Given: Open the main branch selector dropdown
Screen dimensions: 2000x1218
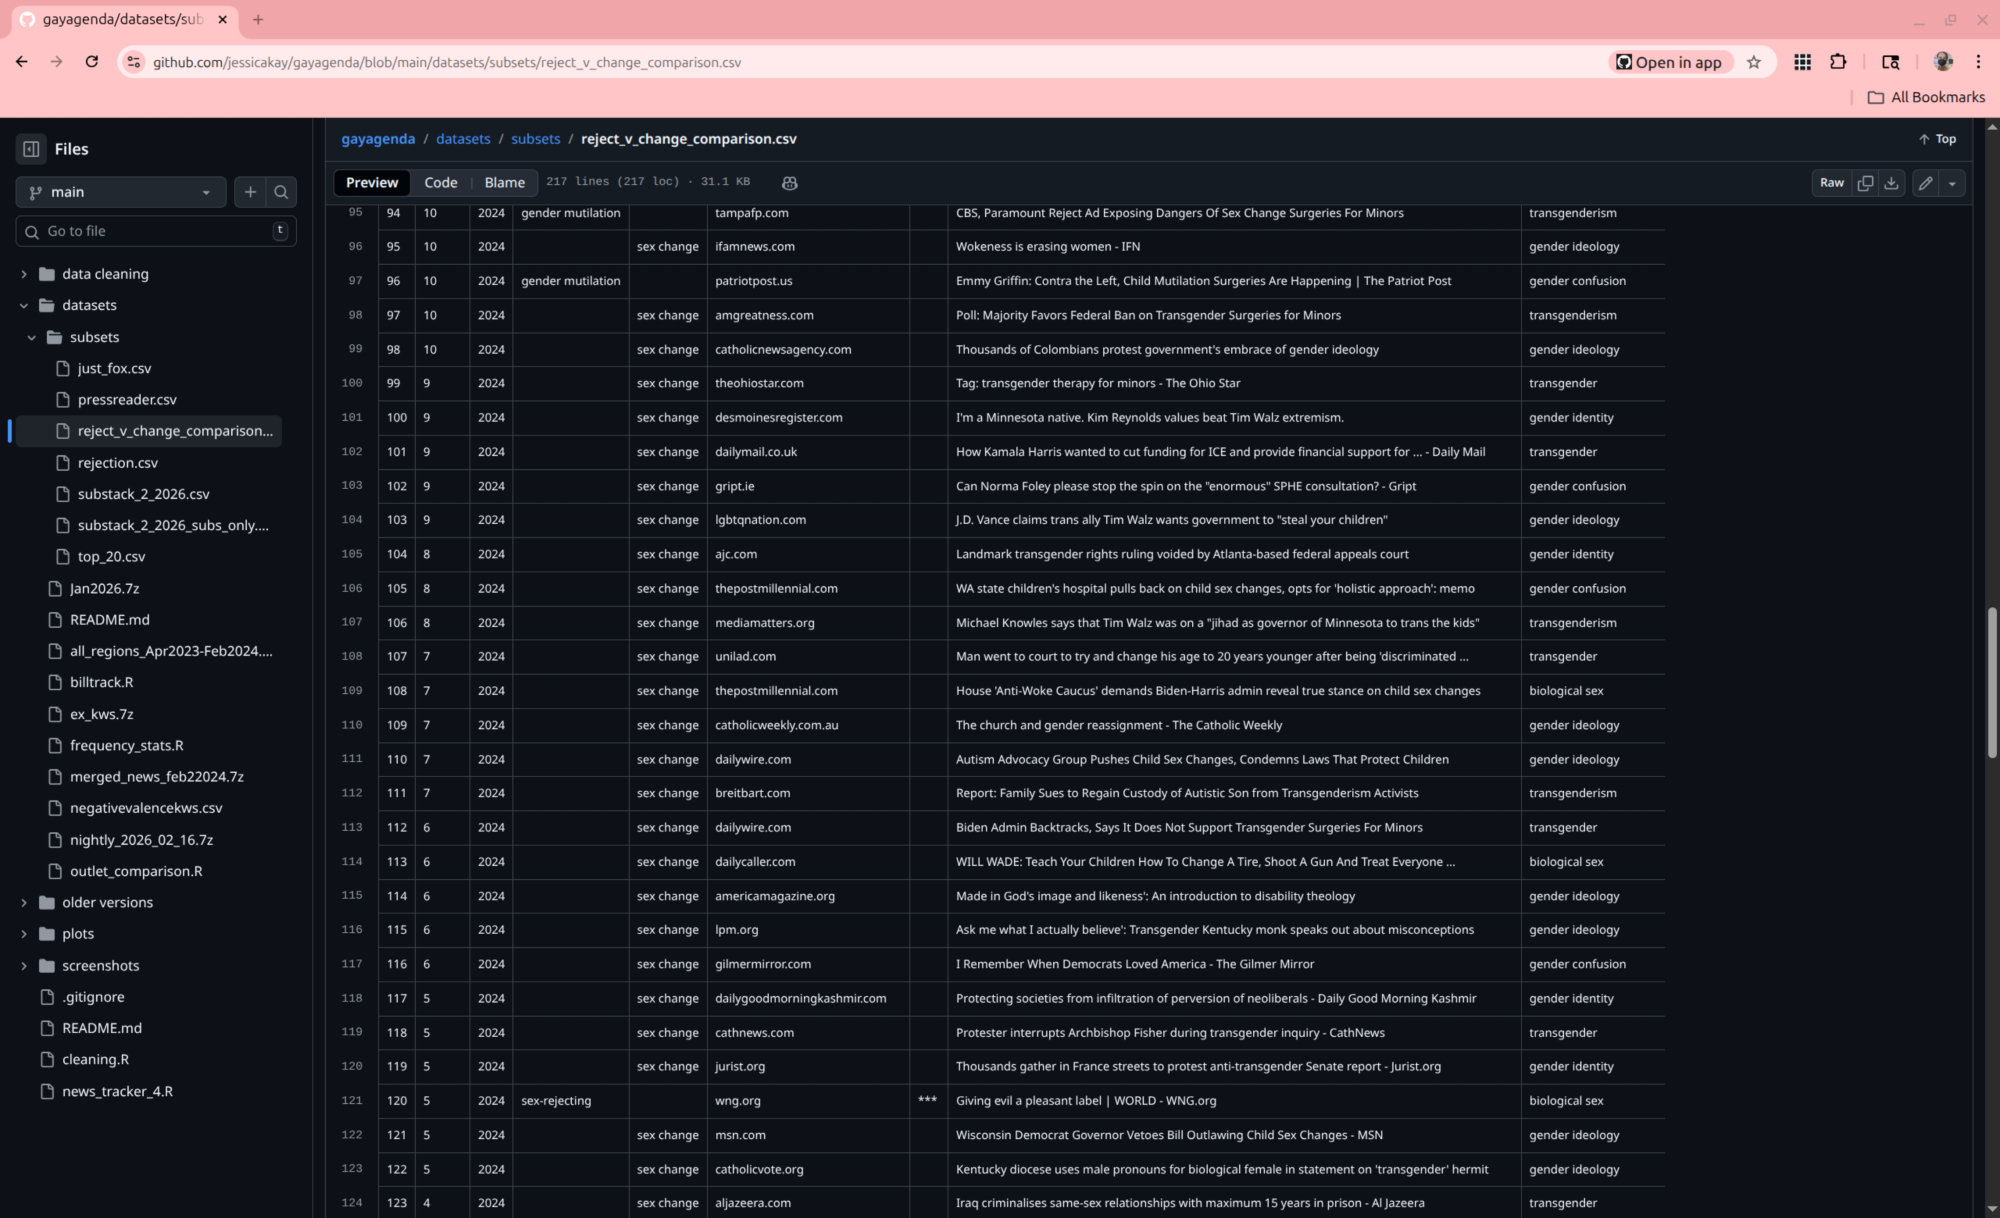Looking at the screenshot, I should point(120,192).
